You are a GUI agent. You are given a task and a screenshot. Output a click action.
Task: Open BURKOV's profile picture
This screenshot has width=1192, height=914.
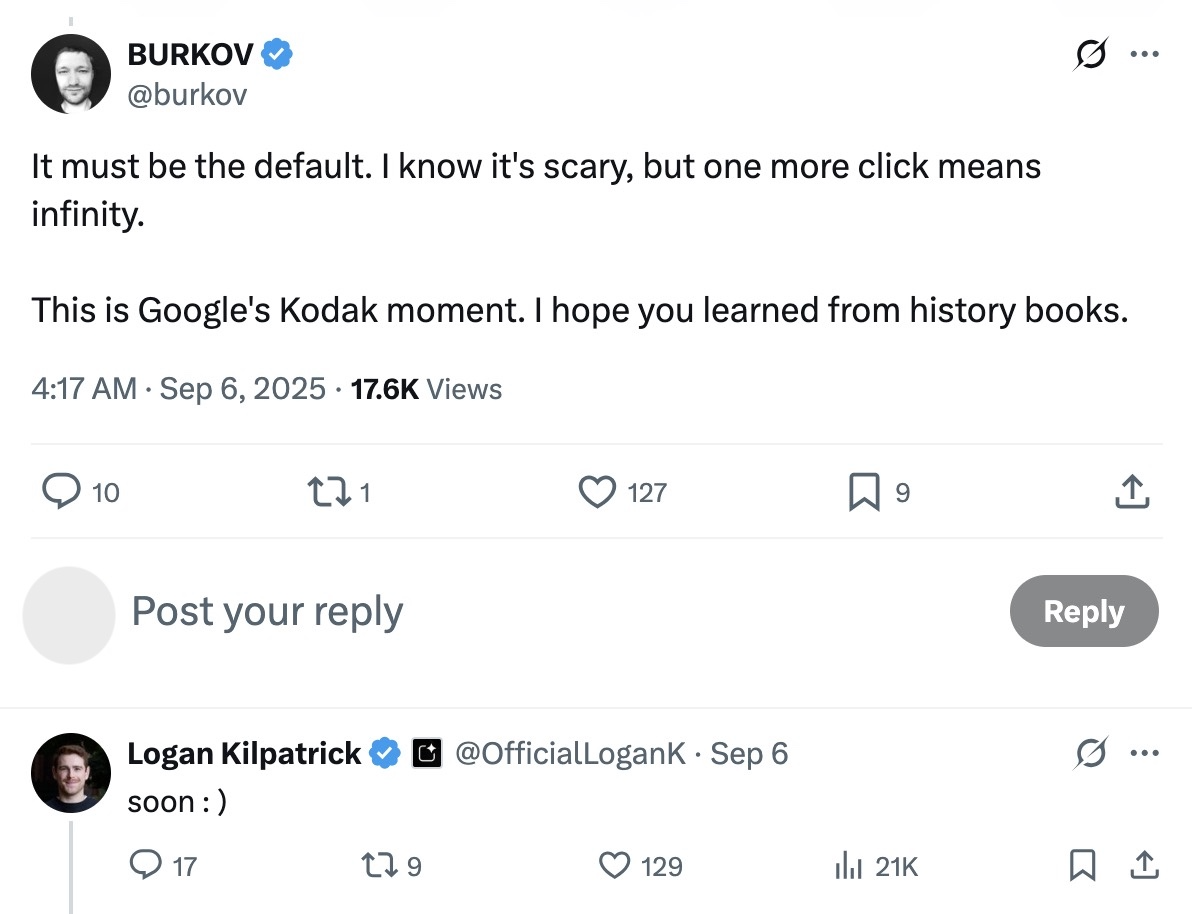pyautogui.click(x=70, y=74)
